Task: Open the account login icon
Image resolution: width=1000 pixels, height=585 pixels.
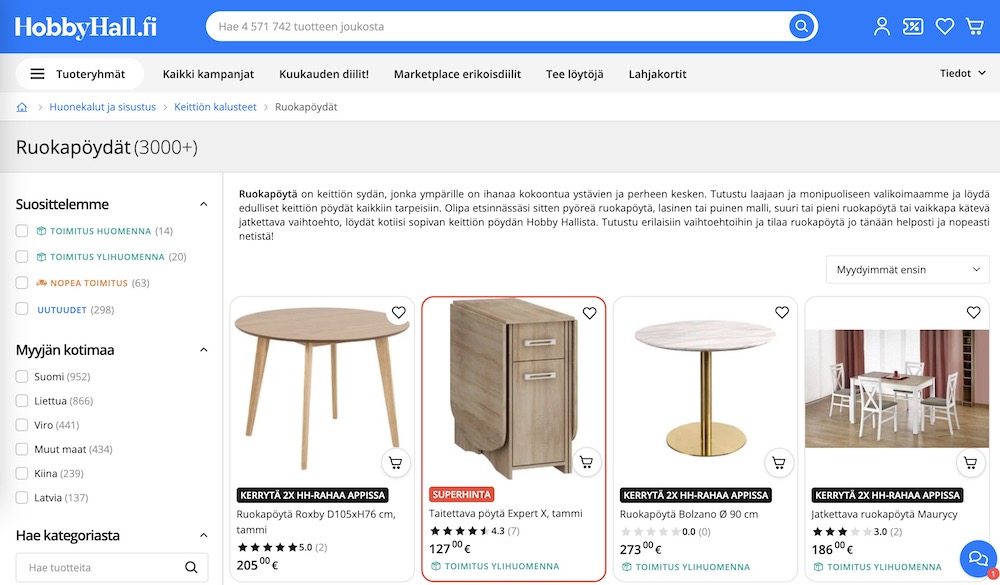Action: point(881,26)
